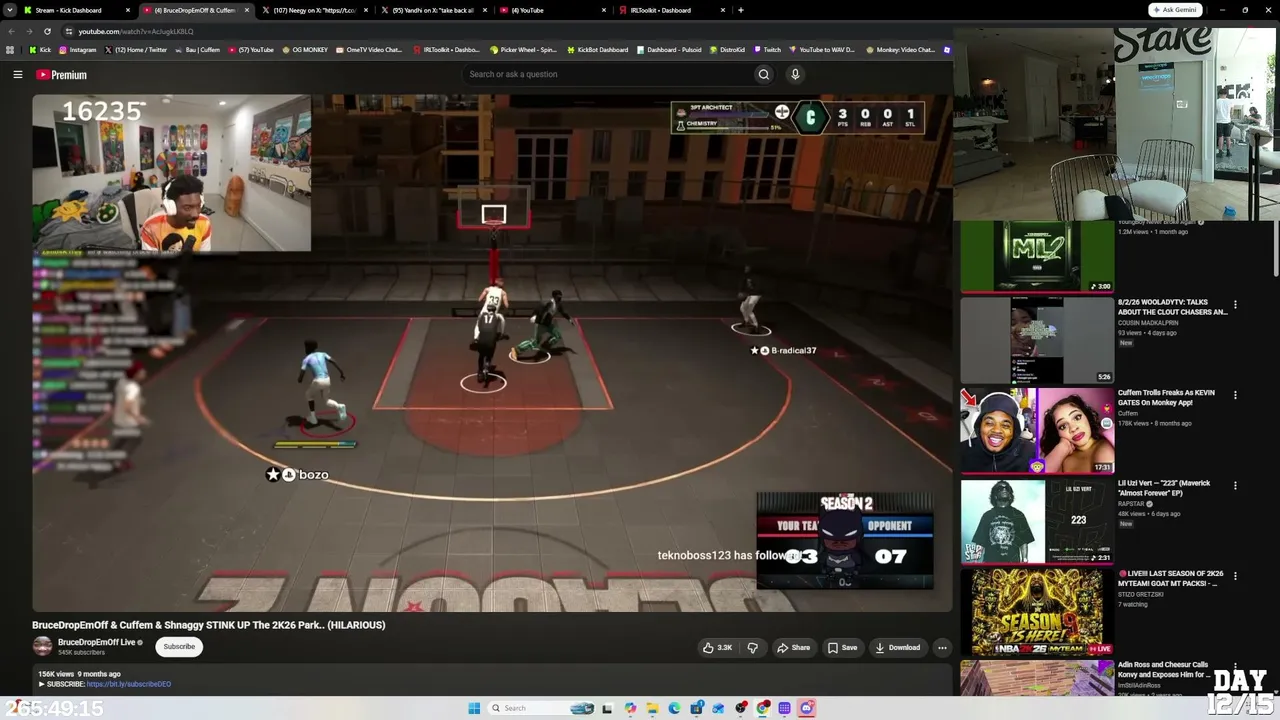Screen dimensions: 1280x720
Task: Open a new browser tab
Action: [740, 10]
